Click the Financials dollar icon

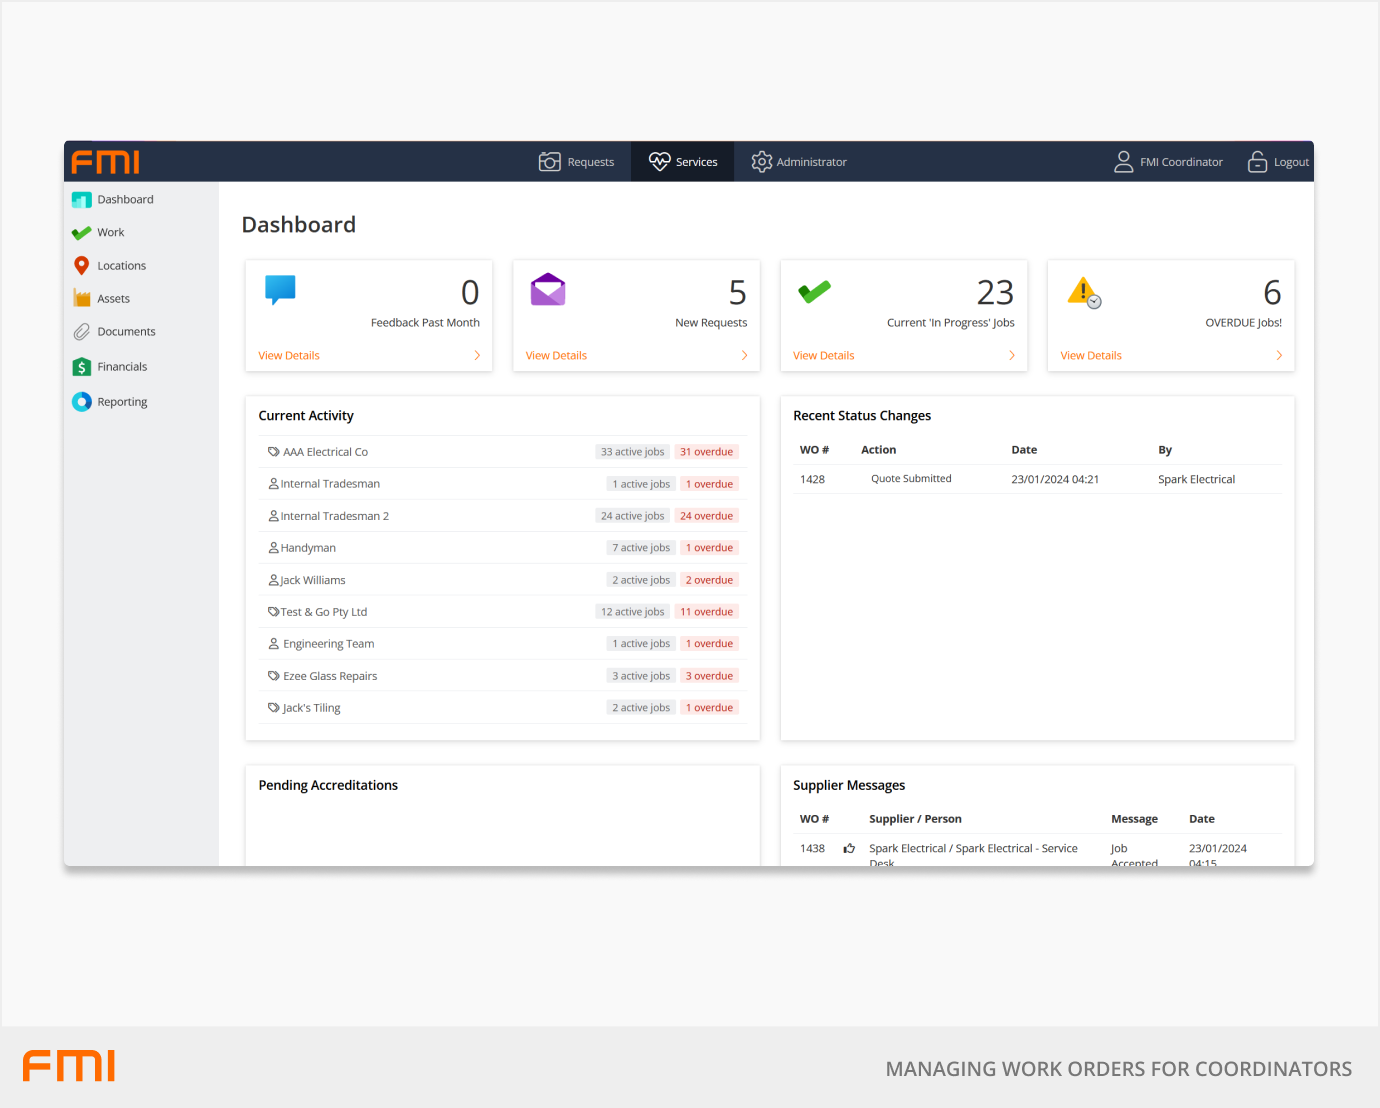click(82, 367)
